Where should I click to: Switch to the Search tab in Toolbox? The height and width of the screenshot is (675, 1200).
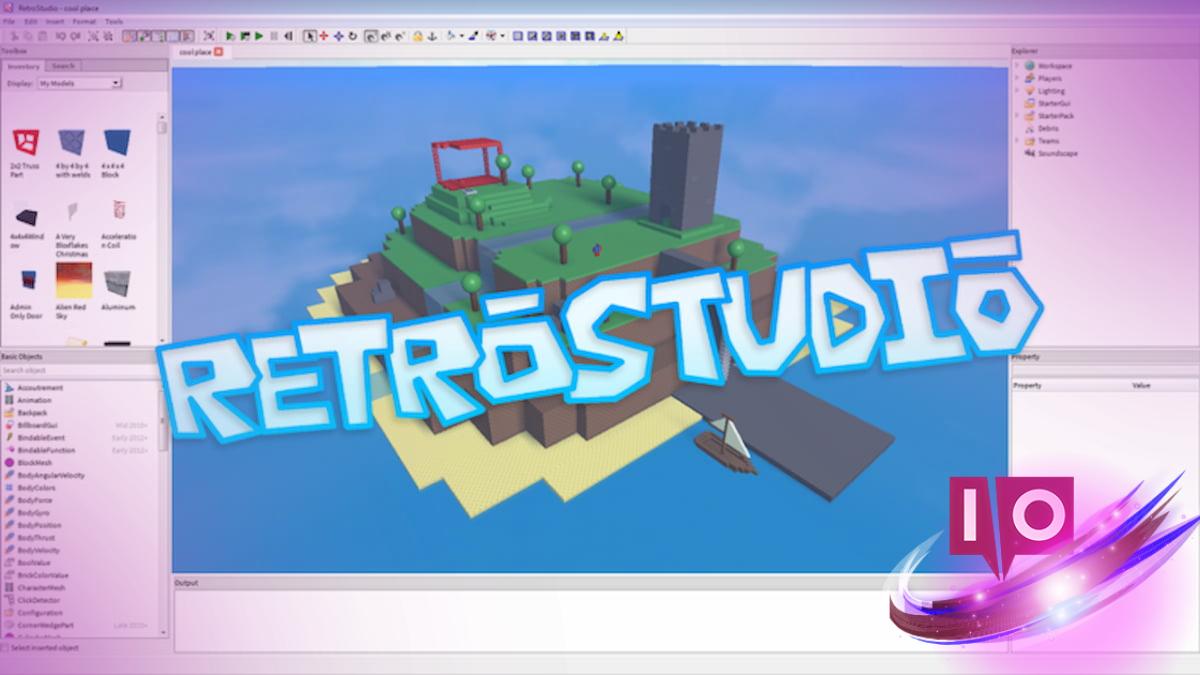[x=63, y=66]
